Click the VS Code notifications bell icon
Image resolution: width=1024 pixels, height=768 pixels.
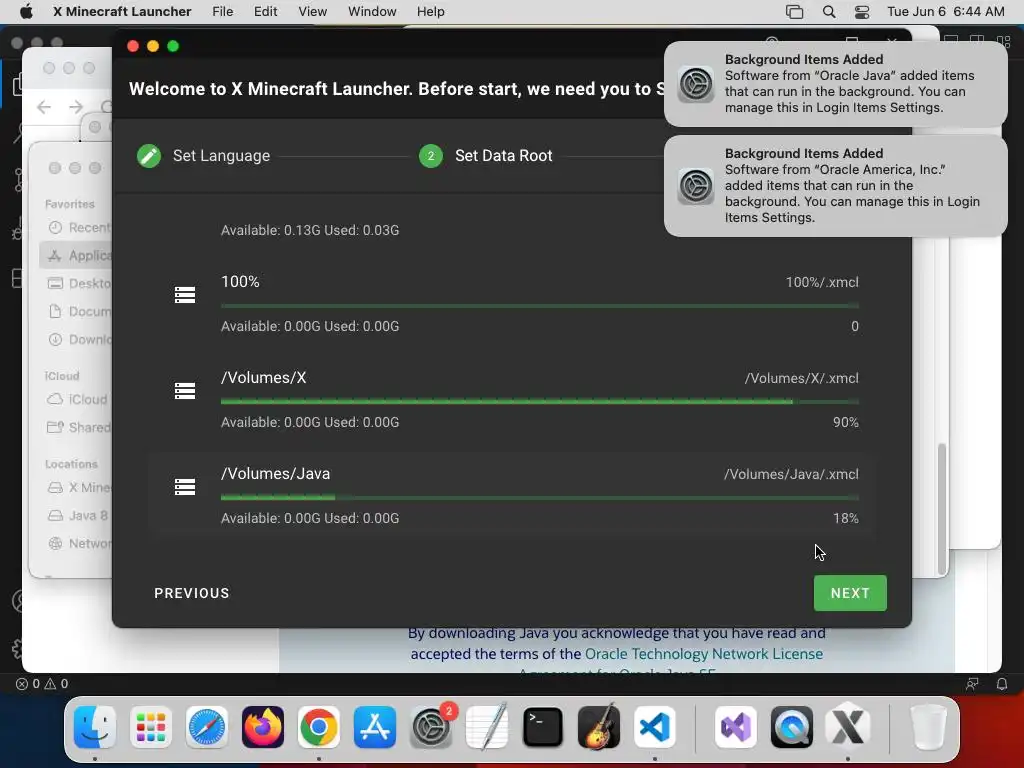[1001, 684]
